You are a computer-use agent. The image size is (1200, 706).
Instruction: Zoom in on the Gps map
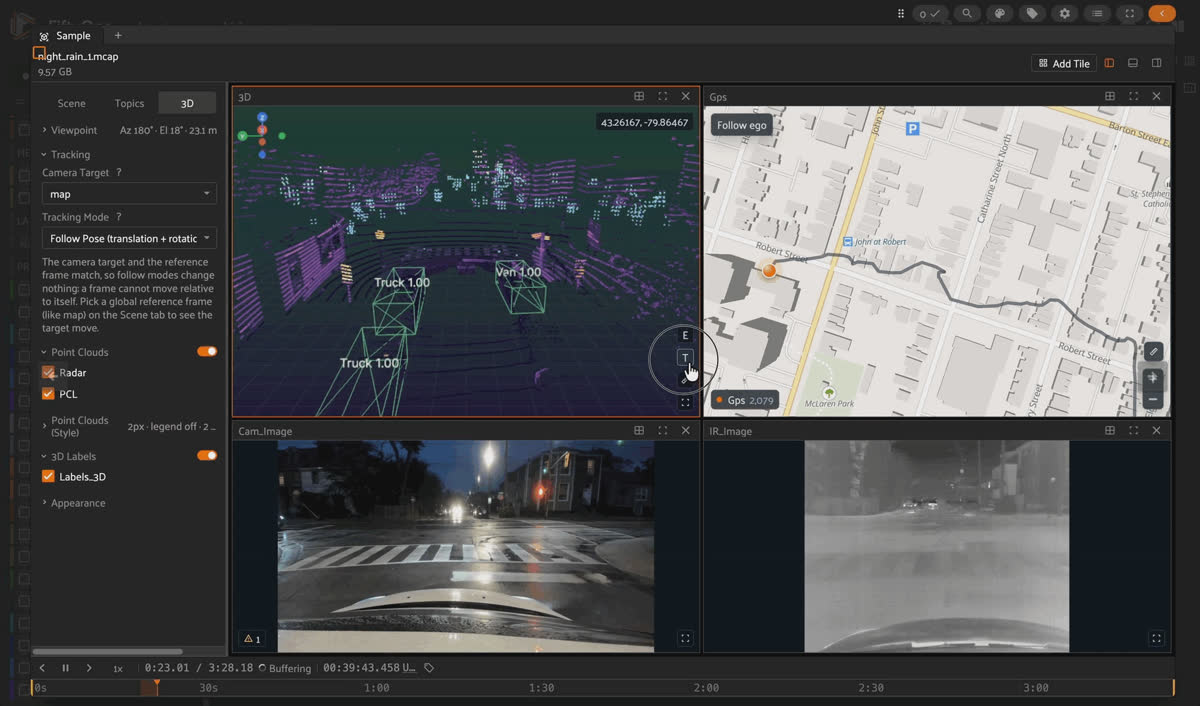point(1153,378)
